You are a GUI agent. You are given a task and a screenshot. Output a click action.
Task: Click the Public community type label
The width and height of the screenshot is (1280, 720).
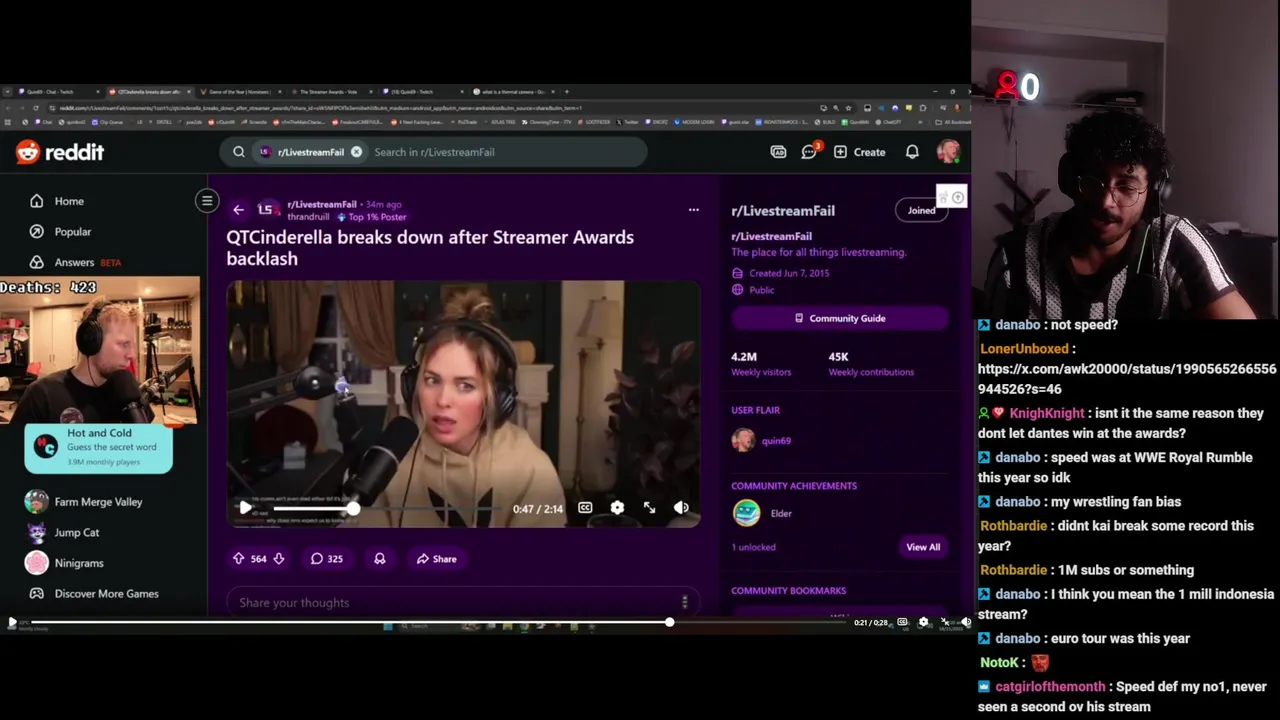pyautogui.click(x=761, y=290)
